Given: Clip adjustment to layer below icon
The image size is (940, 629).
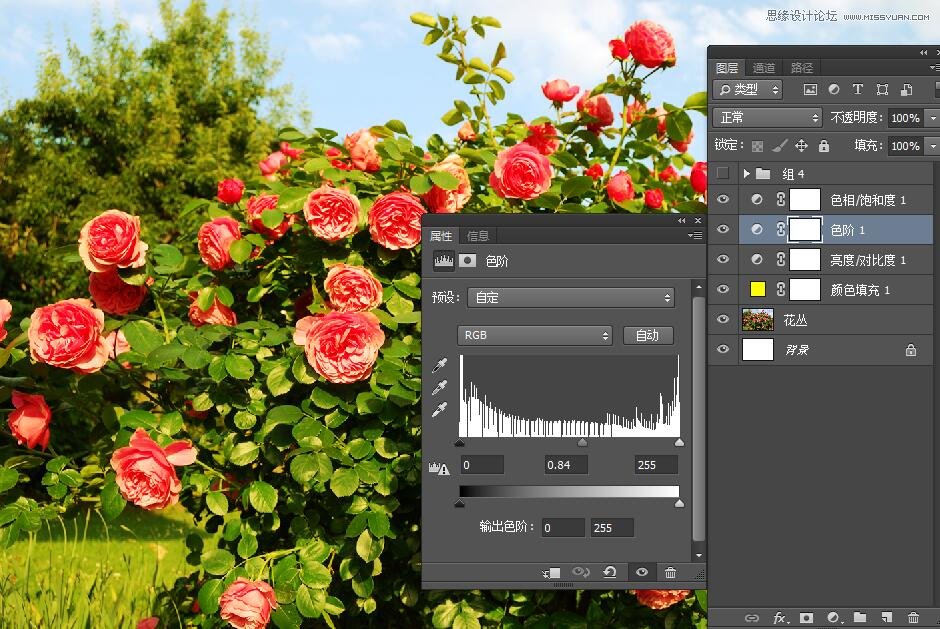Looking at the screenshot, I should (551, 573).
